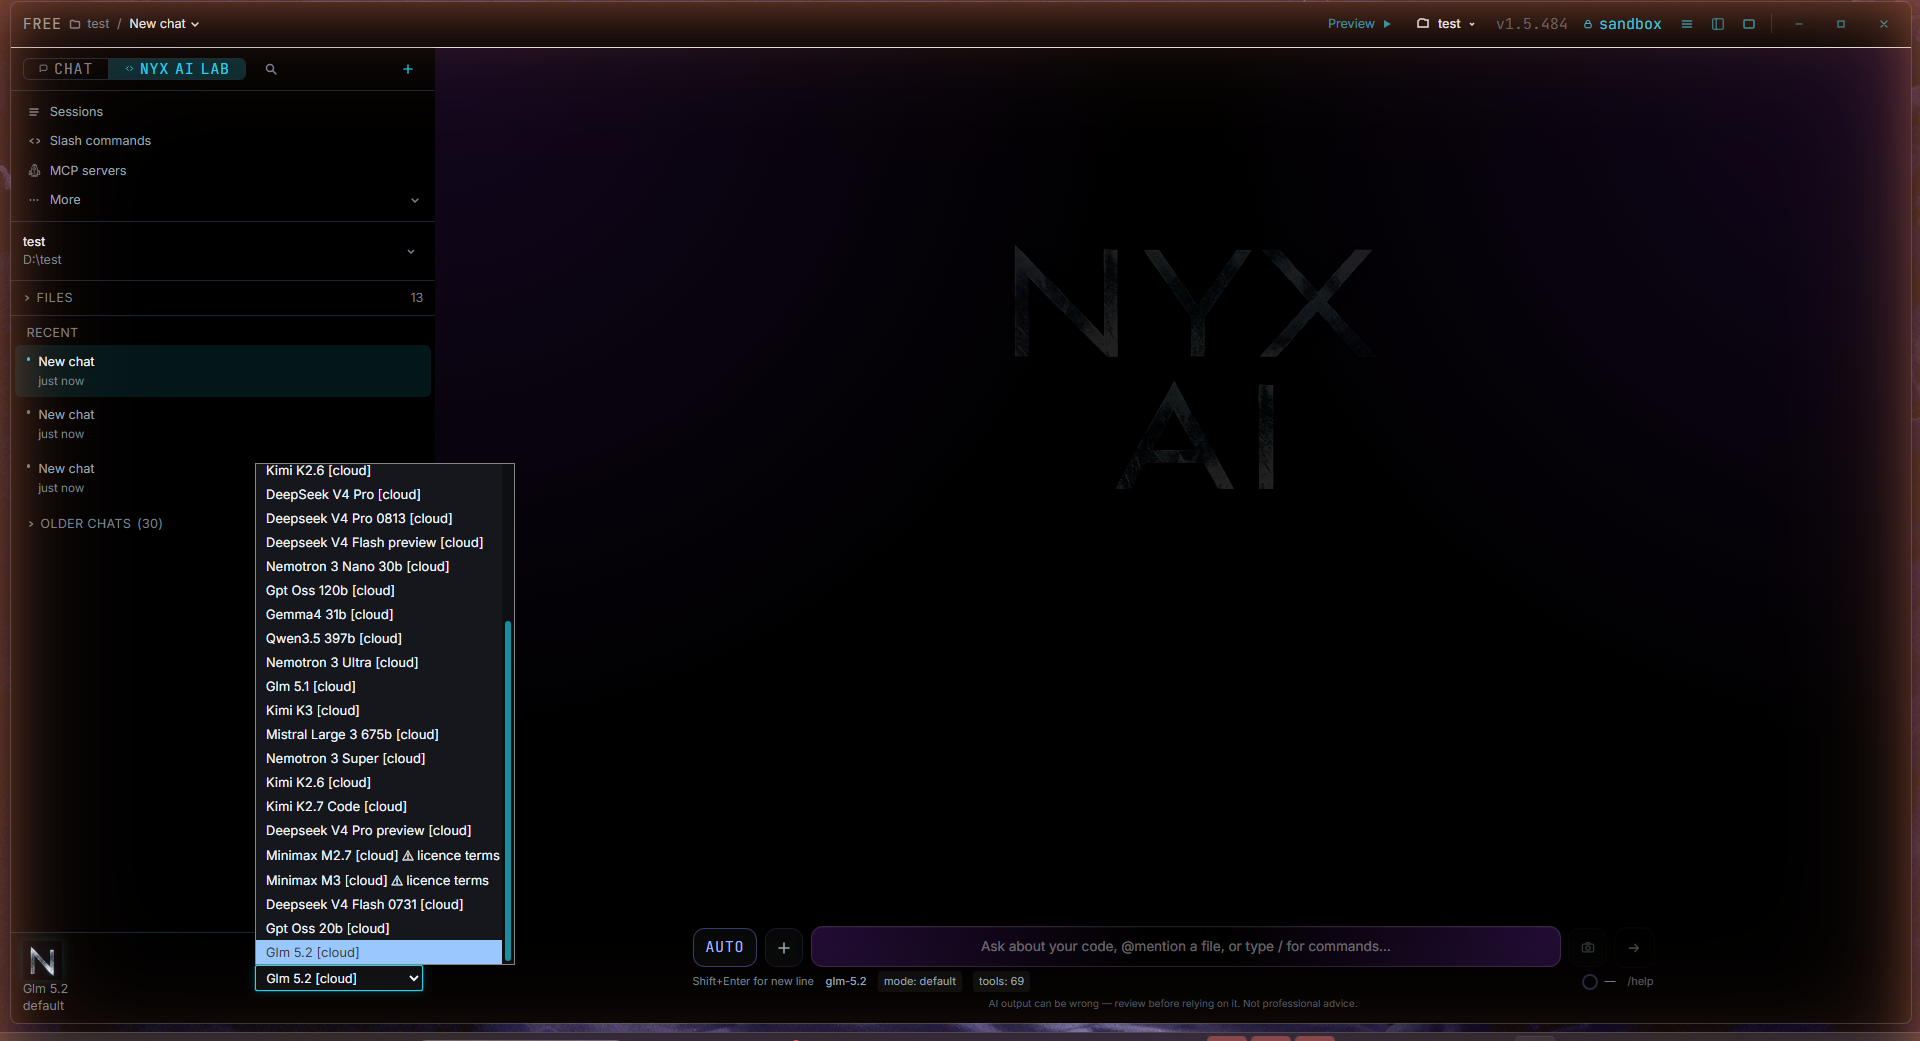The image size is (1920, 1041).
Task: Select Nemotron 3 Ultra [cloud]
Action: tap(379, 663)
